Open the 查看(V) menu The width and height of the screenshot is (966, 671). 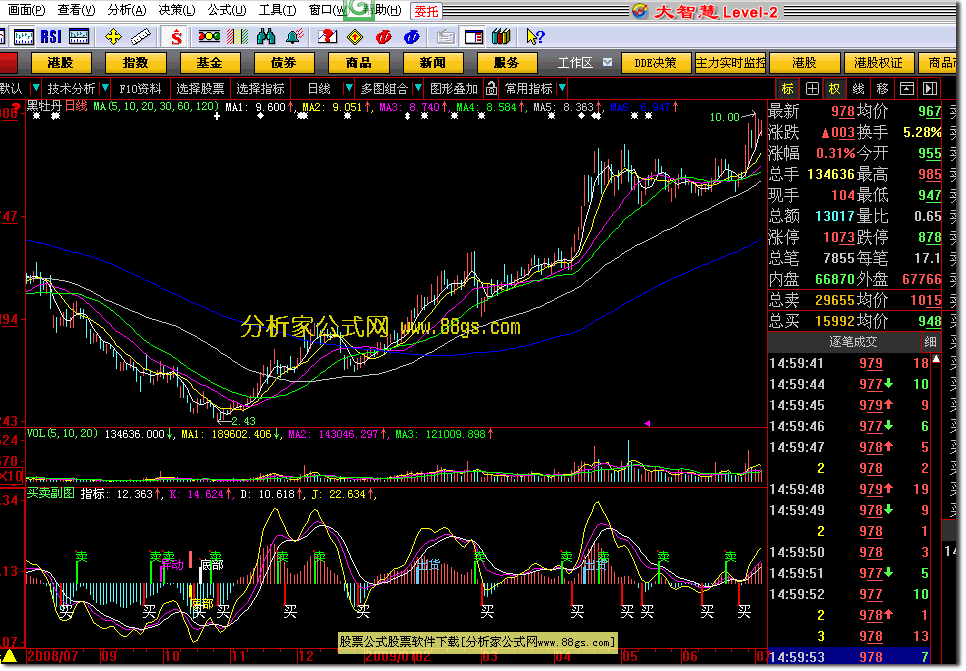pyautogui.click(x=76, y=10)
